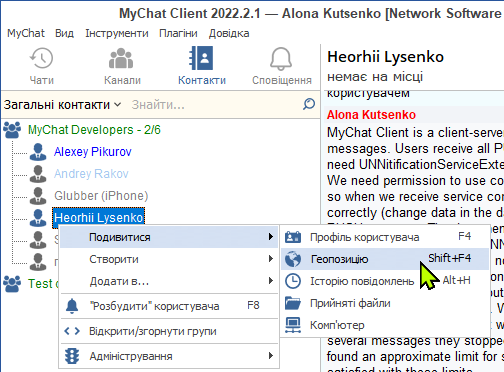504x372 pixels.
Task: Open the MyChat menu
Action: (x=26, y=33)
